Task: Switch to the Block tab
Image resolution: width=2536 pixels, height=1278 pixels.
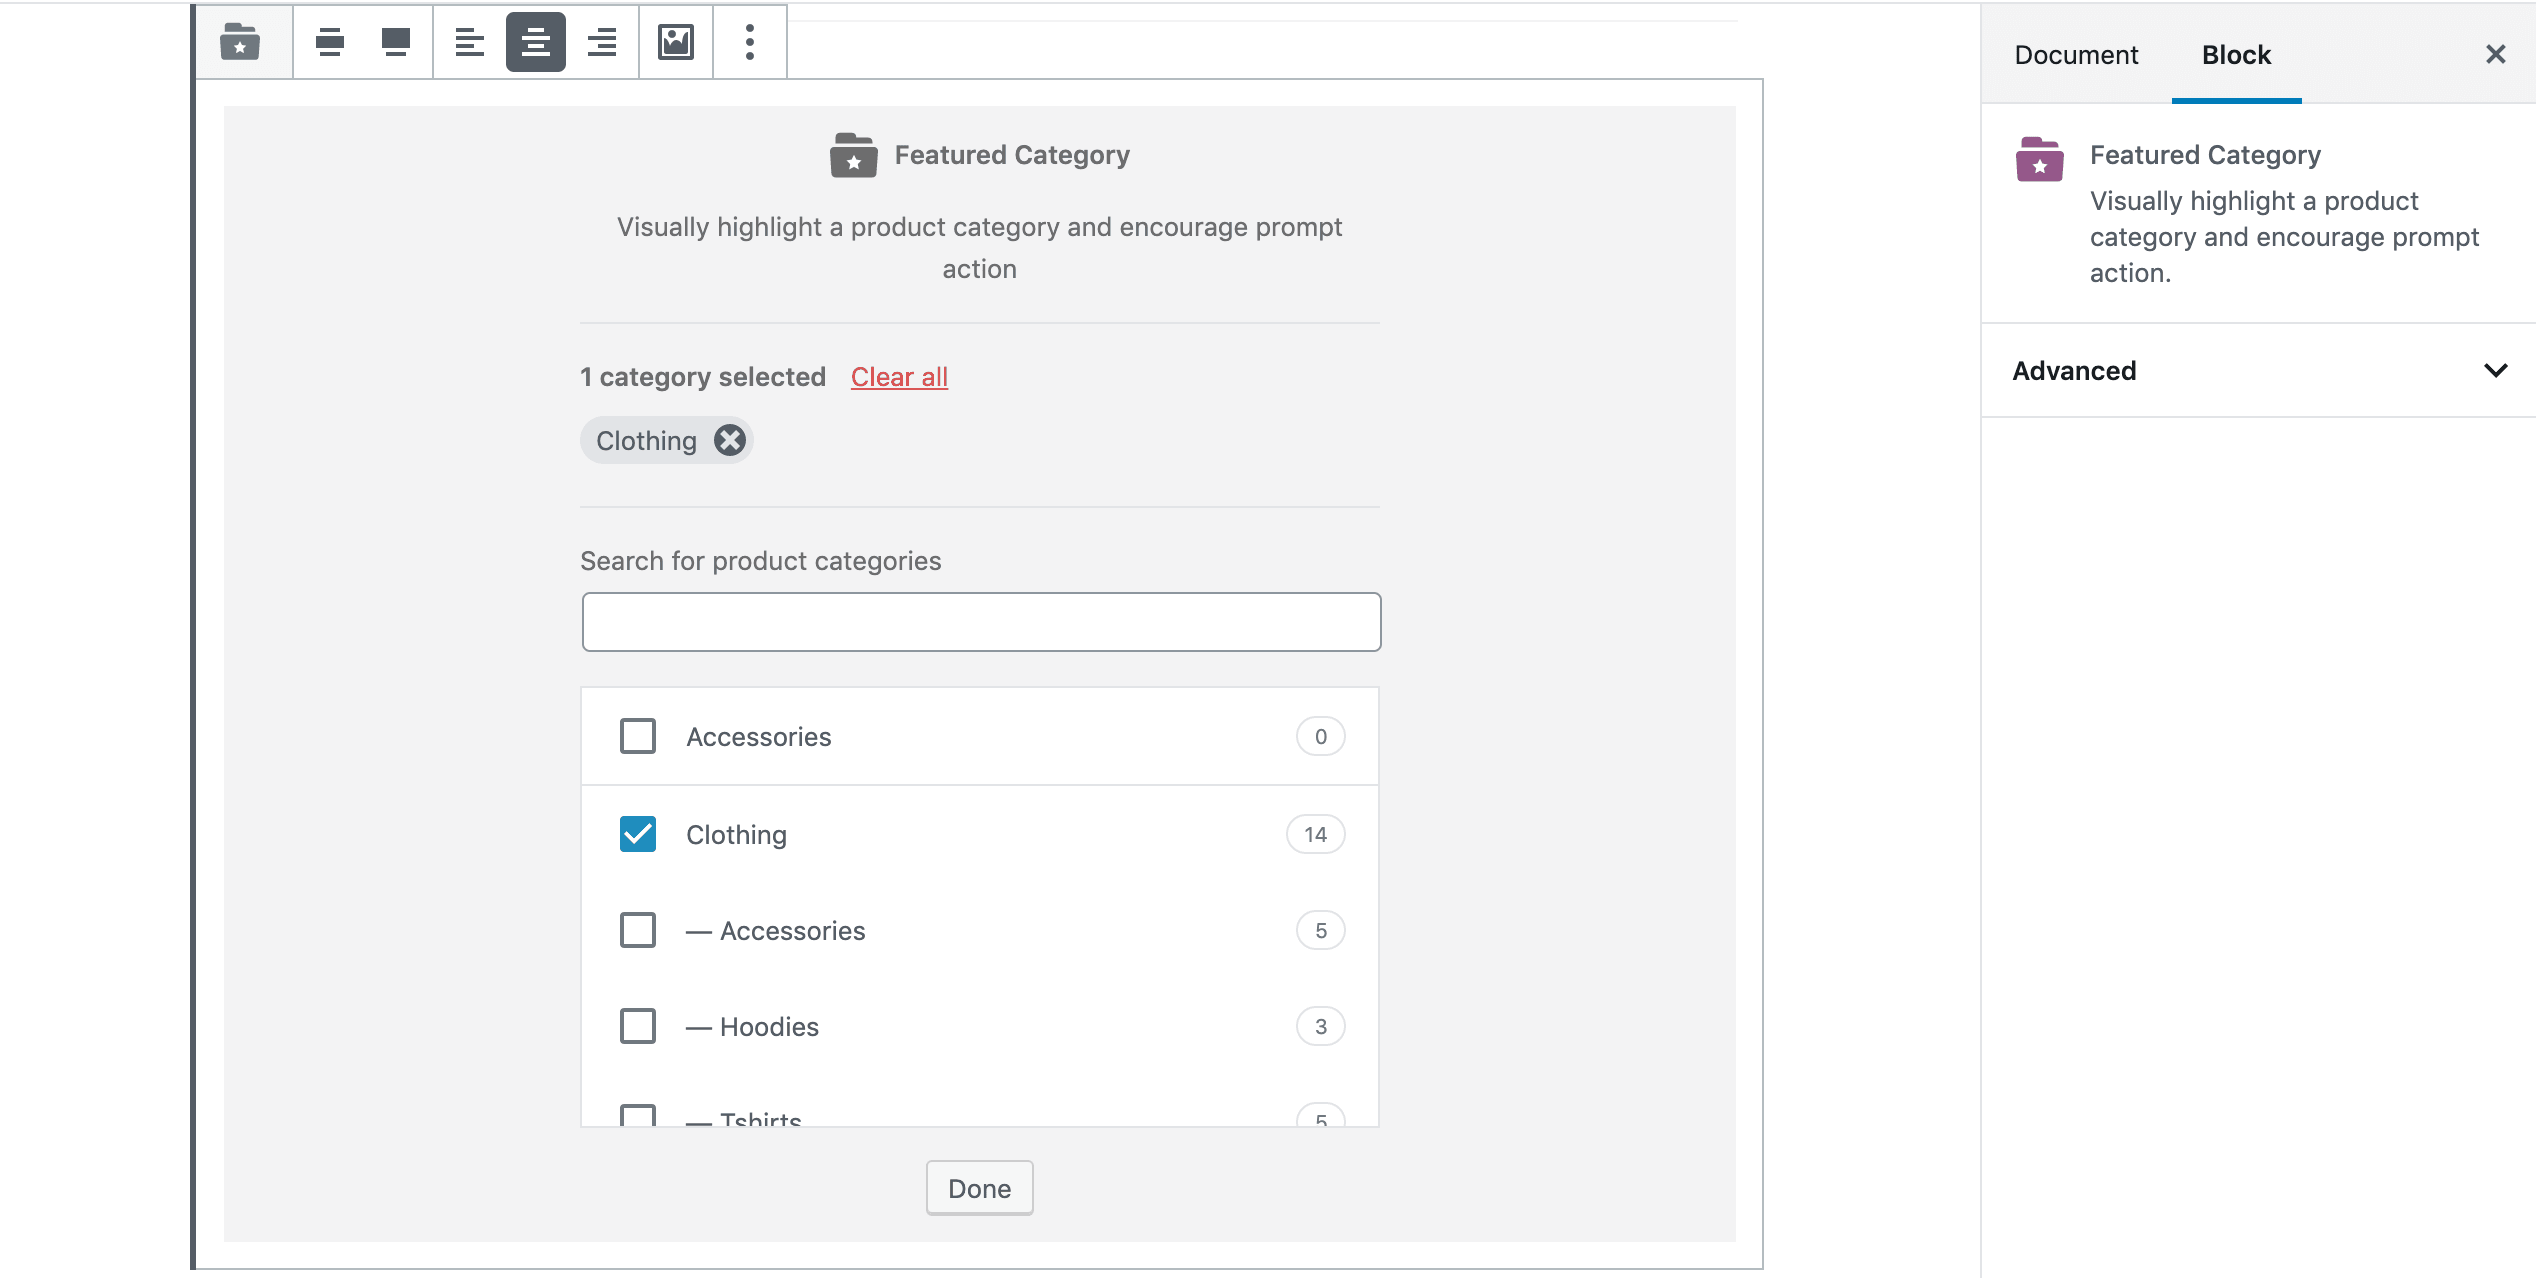Action: pos(2236,54)
